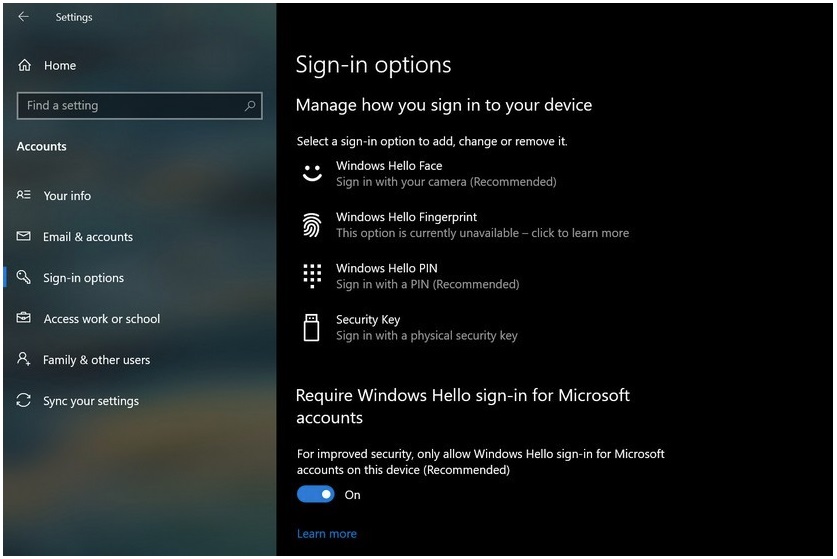Click the Accounts section heading

[x=42, y=146]
